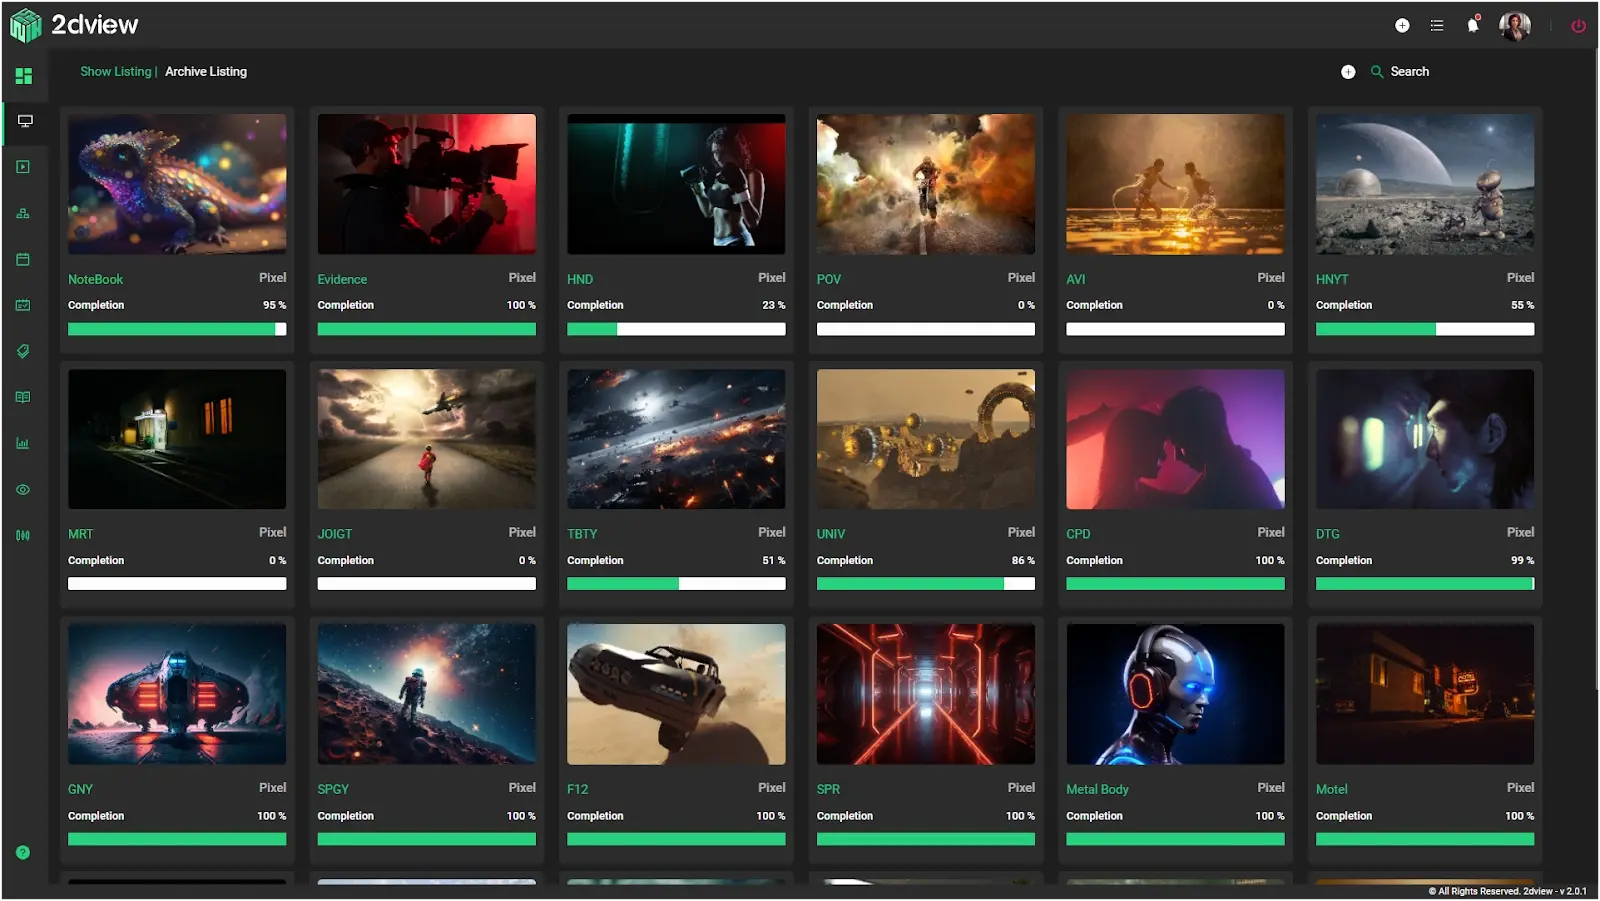Click the HNYT moon robot thumbnail
1600x901 pixels.
click(1425, 184)
